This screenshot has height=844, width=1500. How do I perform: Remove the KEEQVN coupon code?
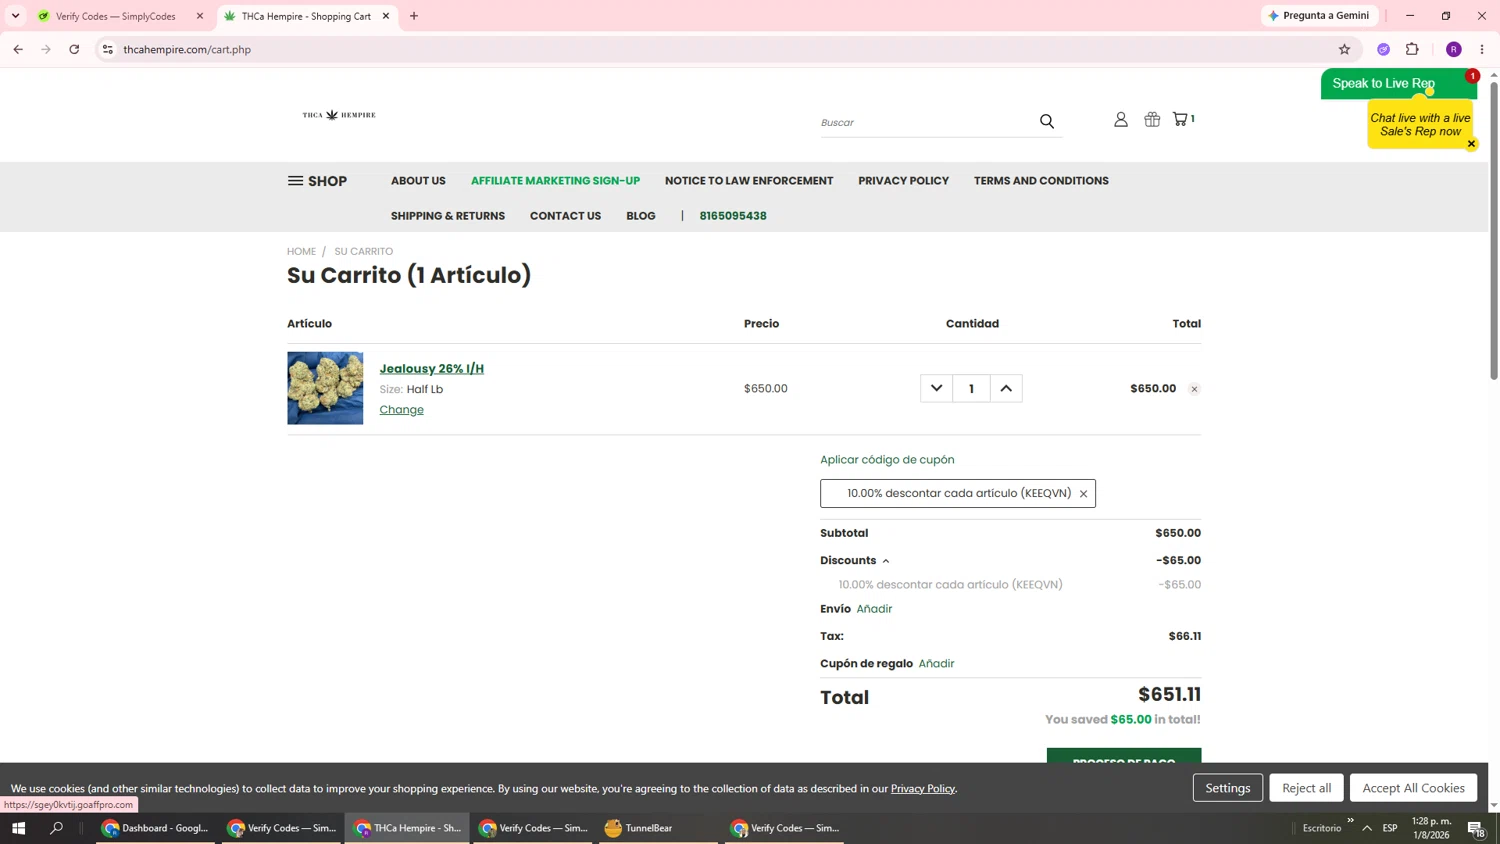tap(1083, 494)
